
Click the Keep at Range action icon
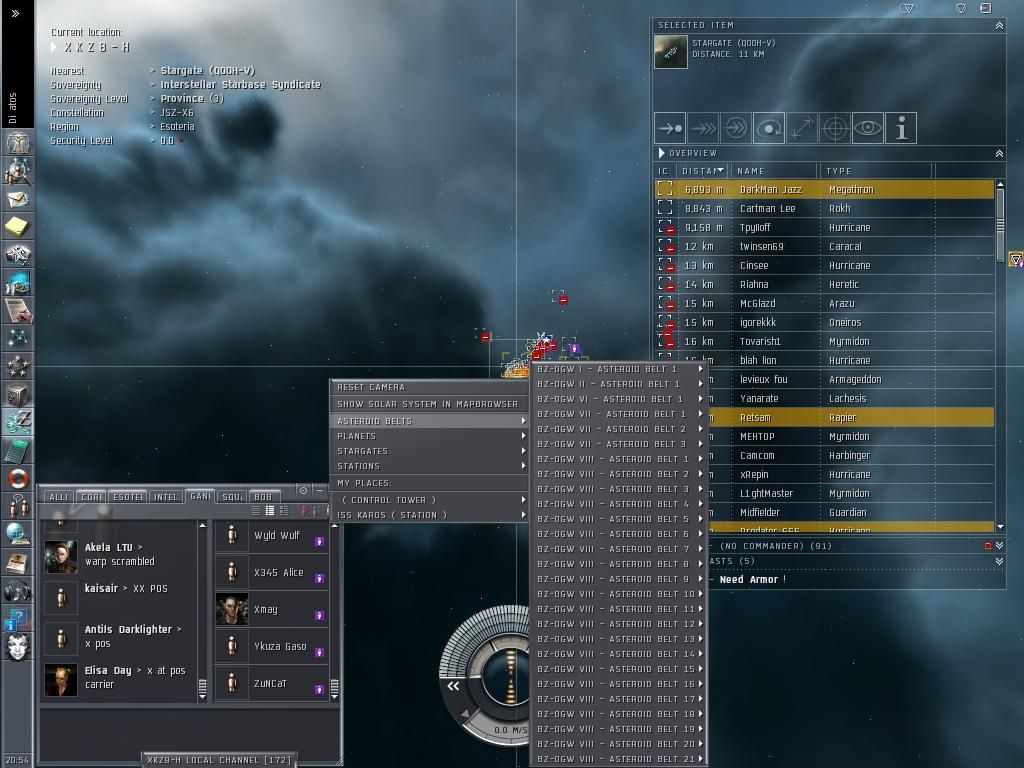pyautogui.click(x=802, y=128)
